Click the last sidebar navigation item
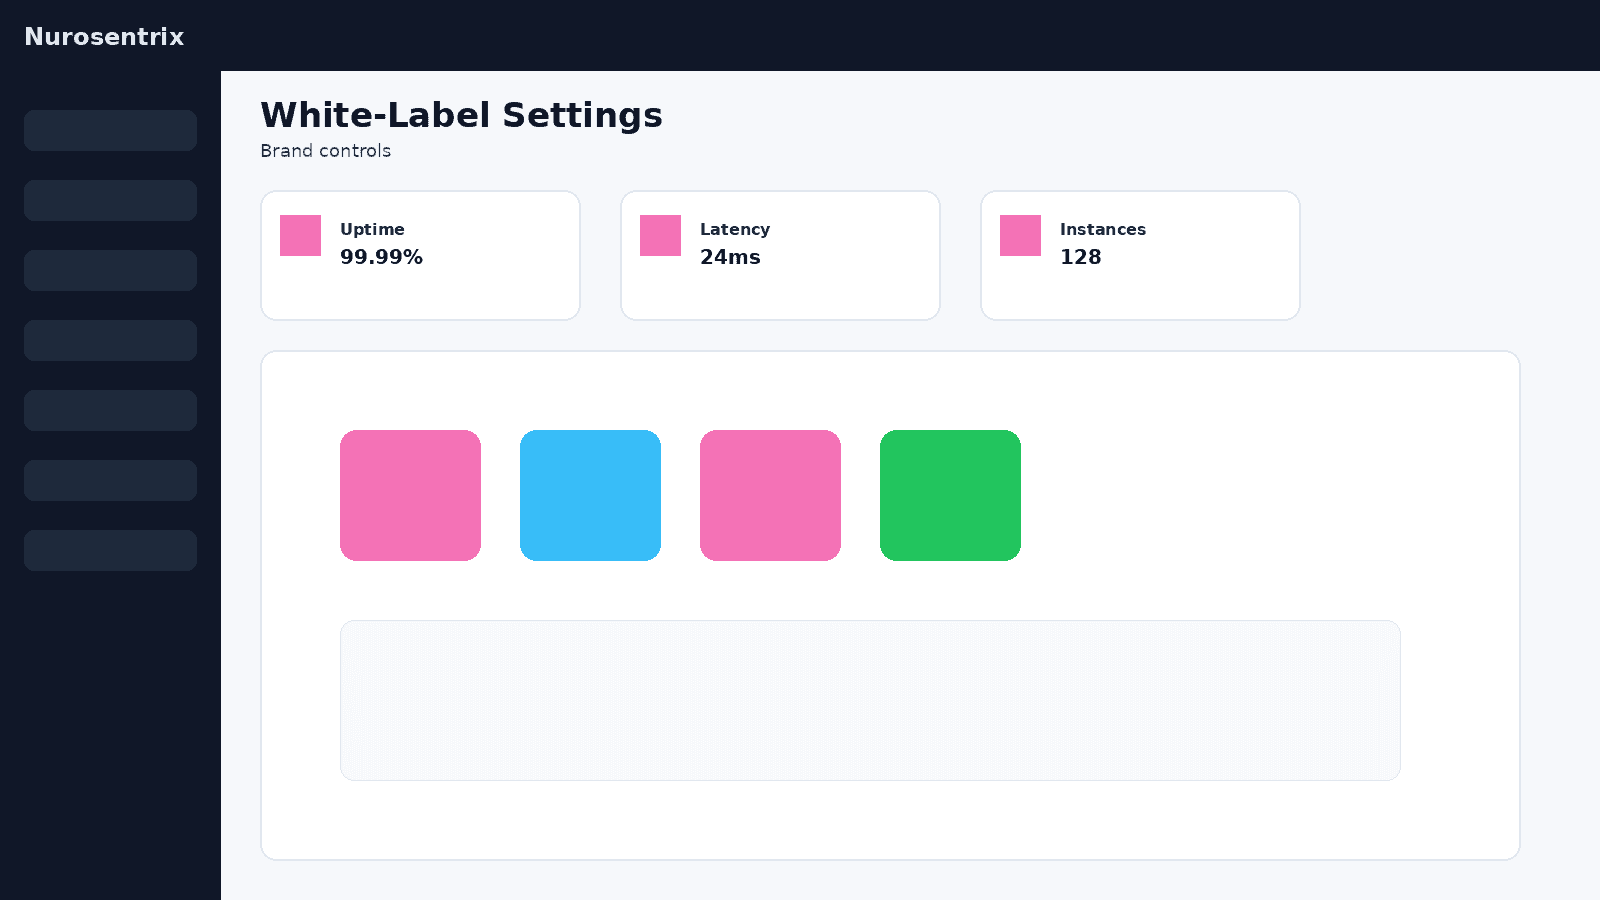 coord(110,550)
